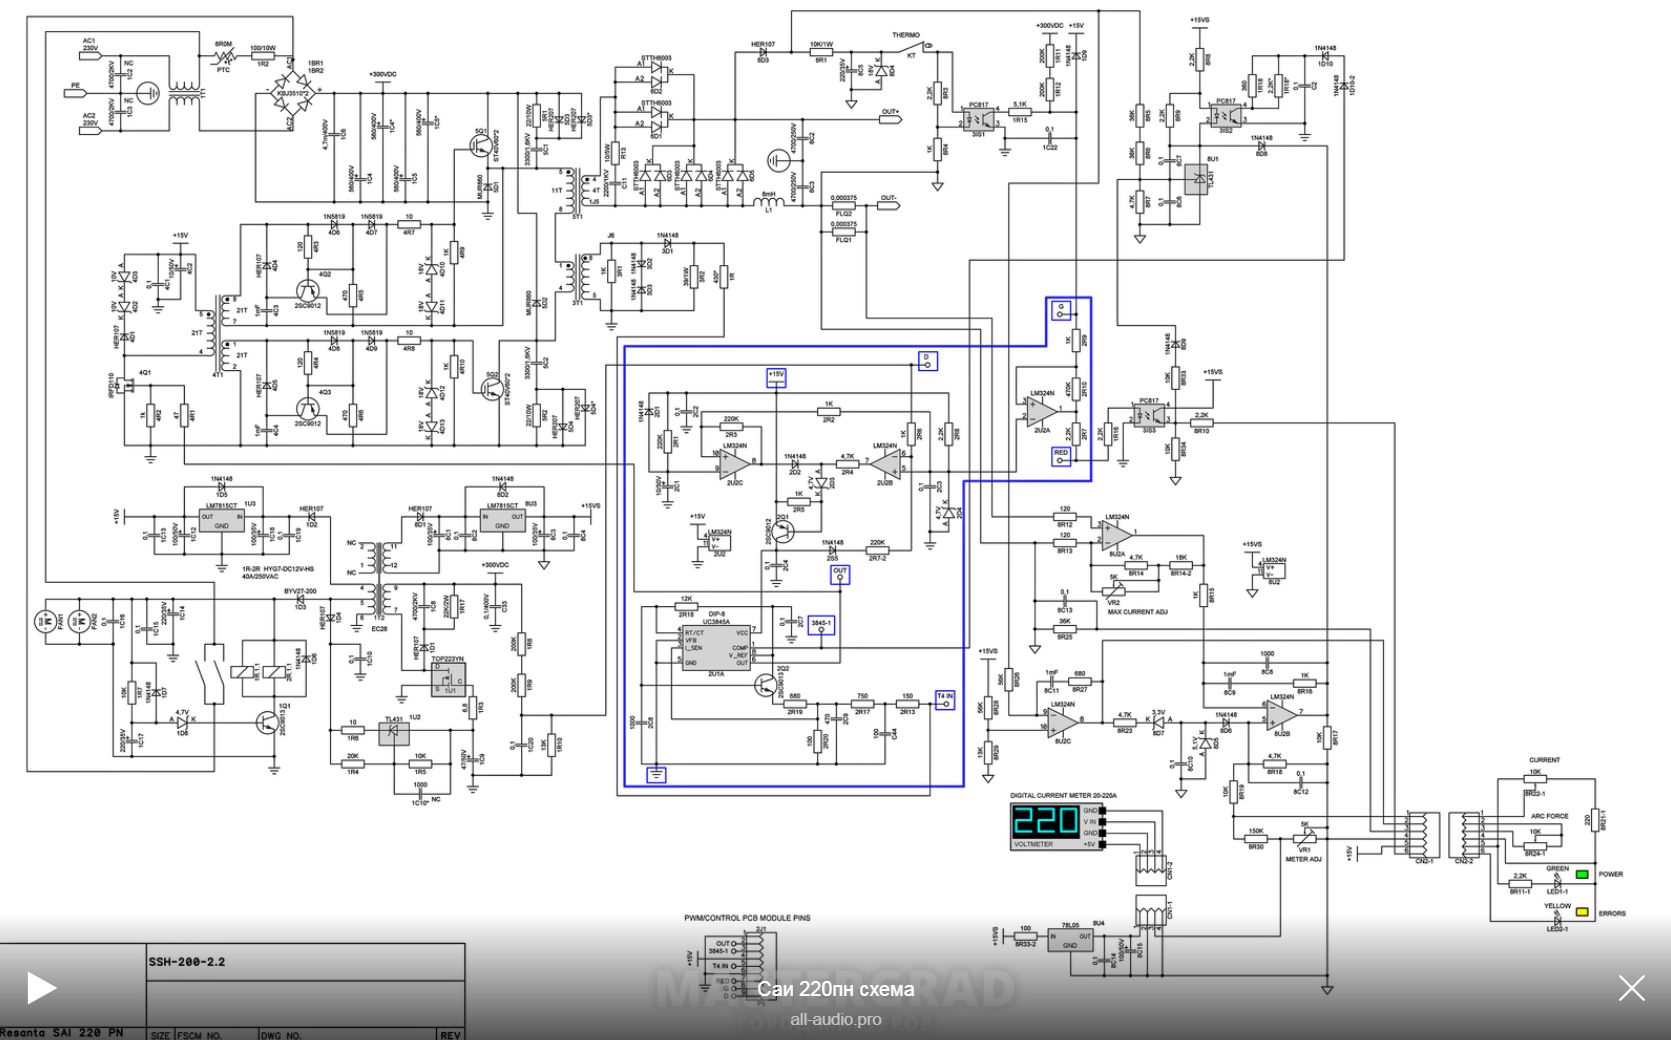
Task: Click the 'SSH-200-2.2' title block text
Action: (x=187, y=962)
